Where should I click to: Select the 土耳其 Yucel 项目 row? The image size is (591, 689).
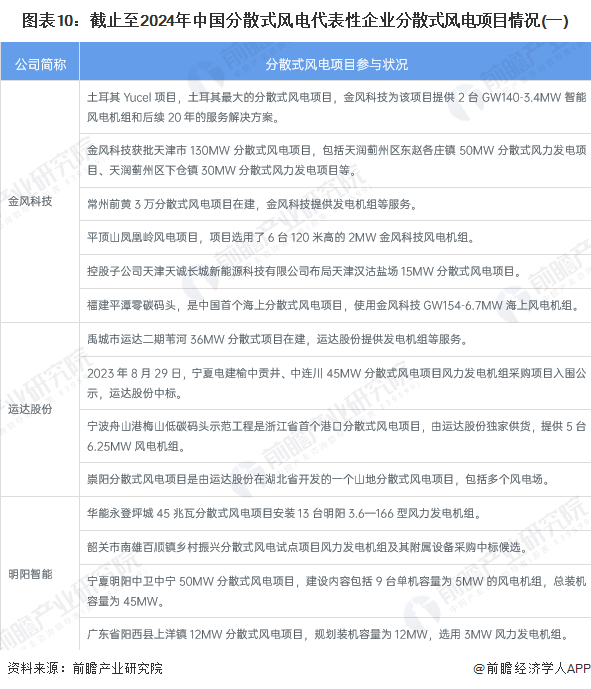(336, 107)
